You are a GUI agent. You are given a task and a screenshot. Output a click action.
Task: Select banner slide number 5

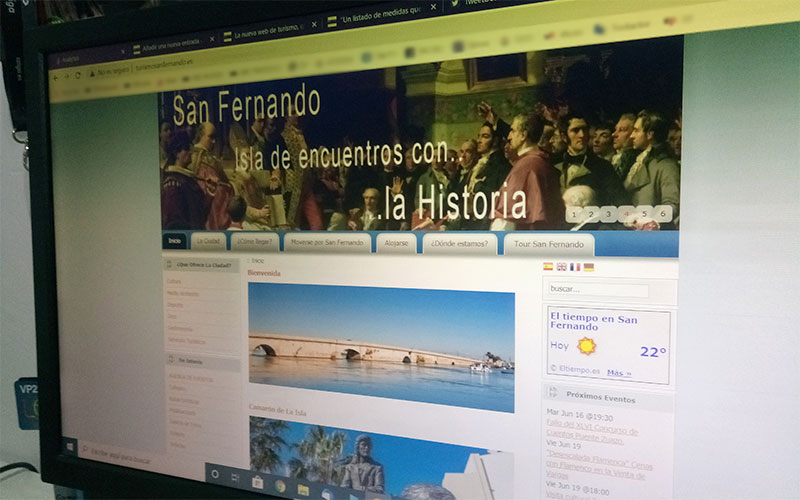click(644, 214)
